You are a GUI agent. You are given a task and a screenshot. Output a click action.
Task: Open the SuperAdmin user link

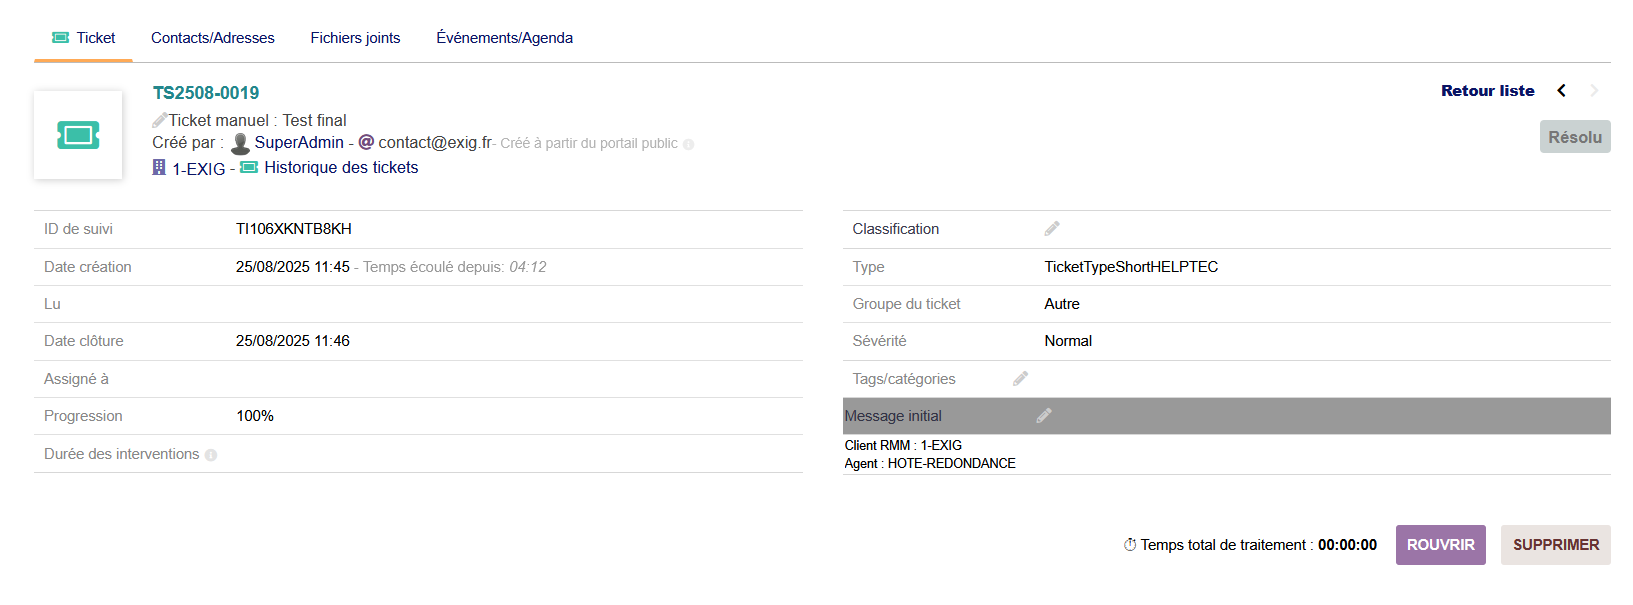298,143
